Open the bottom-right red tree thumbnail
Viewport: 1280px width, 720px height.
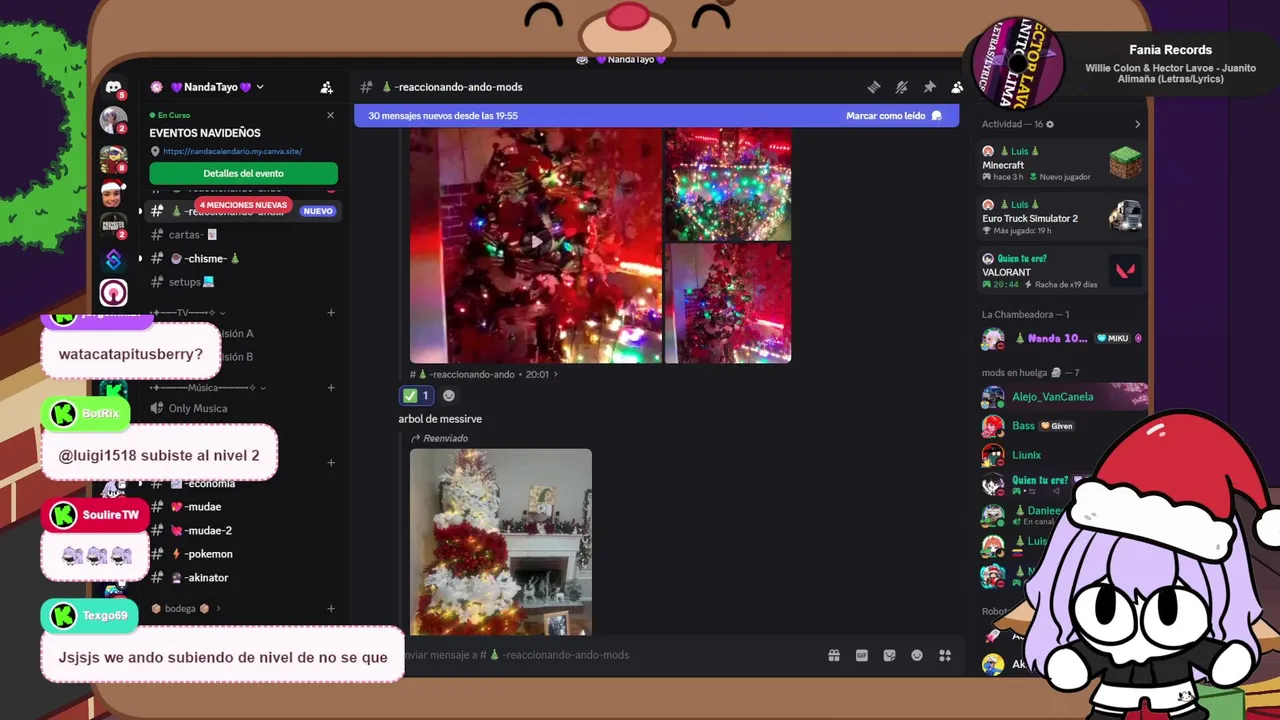(x=728, y=303)
